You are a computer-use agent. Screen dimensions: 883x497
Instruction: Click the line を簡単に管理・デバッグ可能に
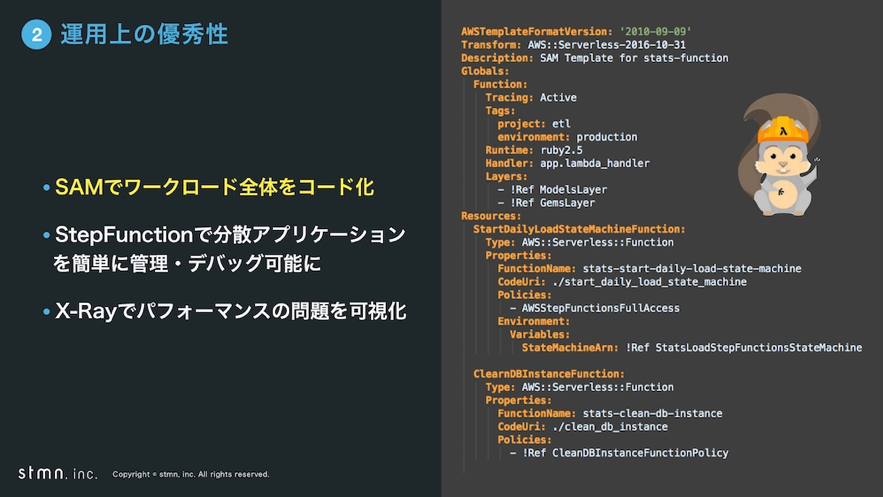point(186,263)
